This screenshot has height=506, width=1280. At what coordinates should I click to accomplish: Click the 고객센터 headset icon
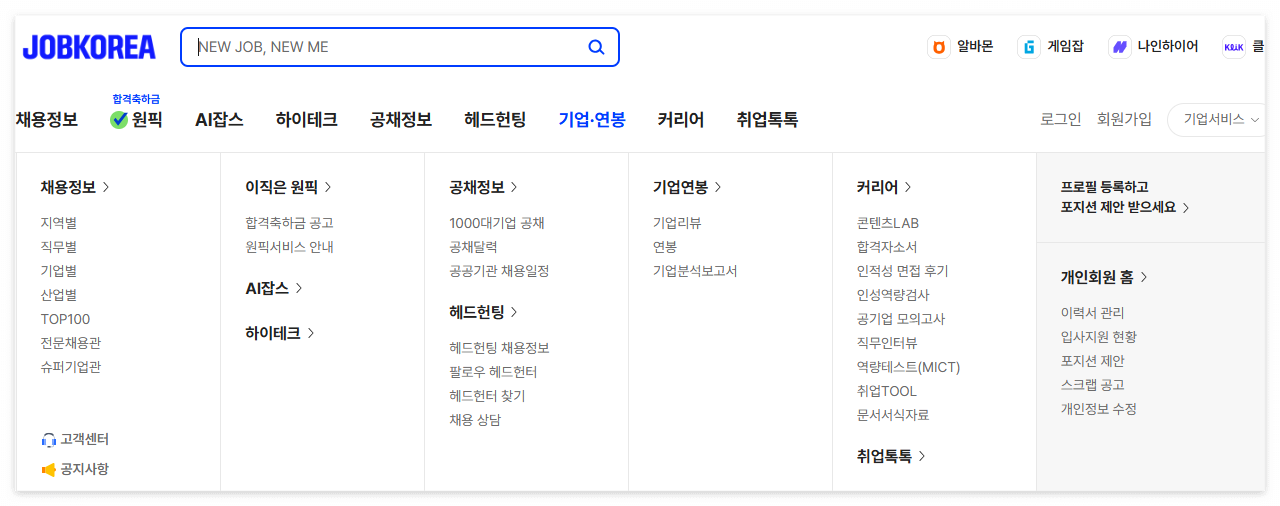tap(49, 440)
